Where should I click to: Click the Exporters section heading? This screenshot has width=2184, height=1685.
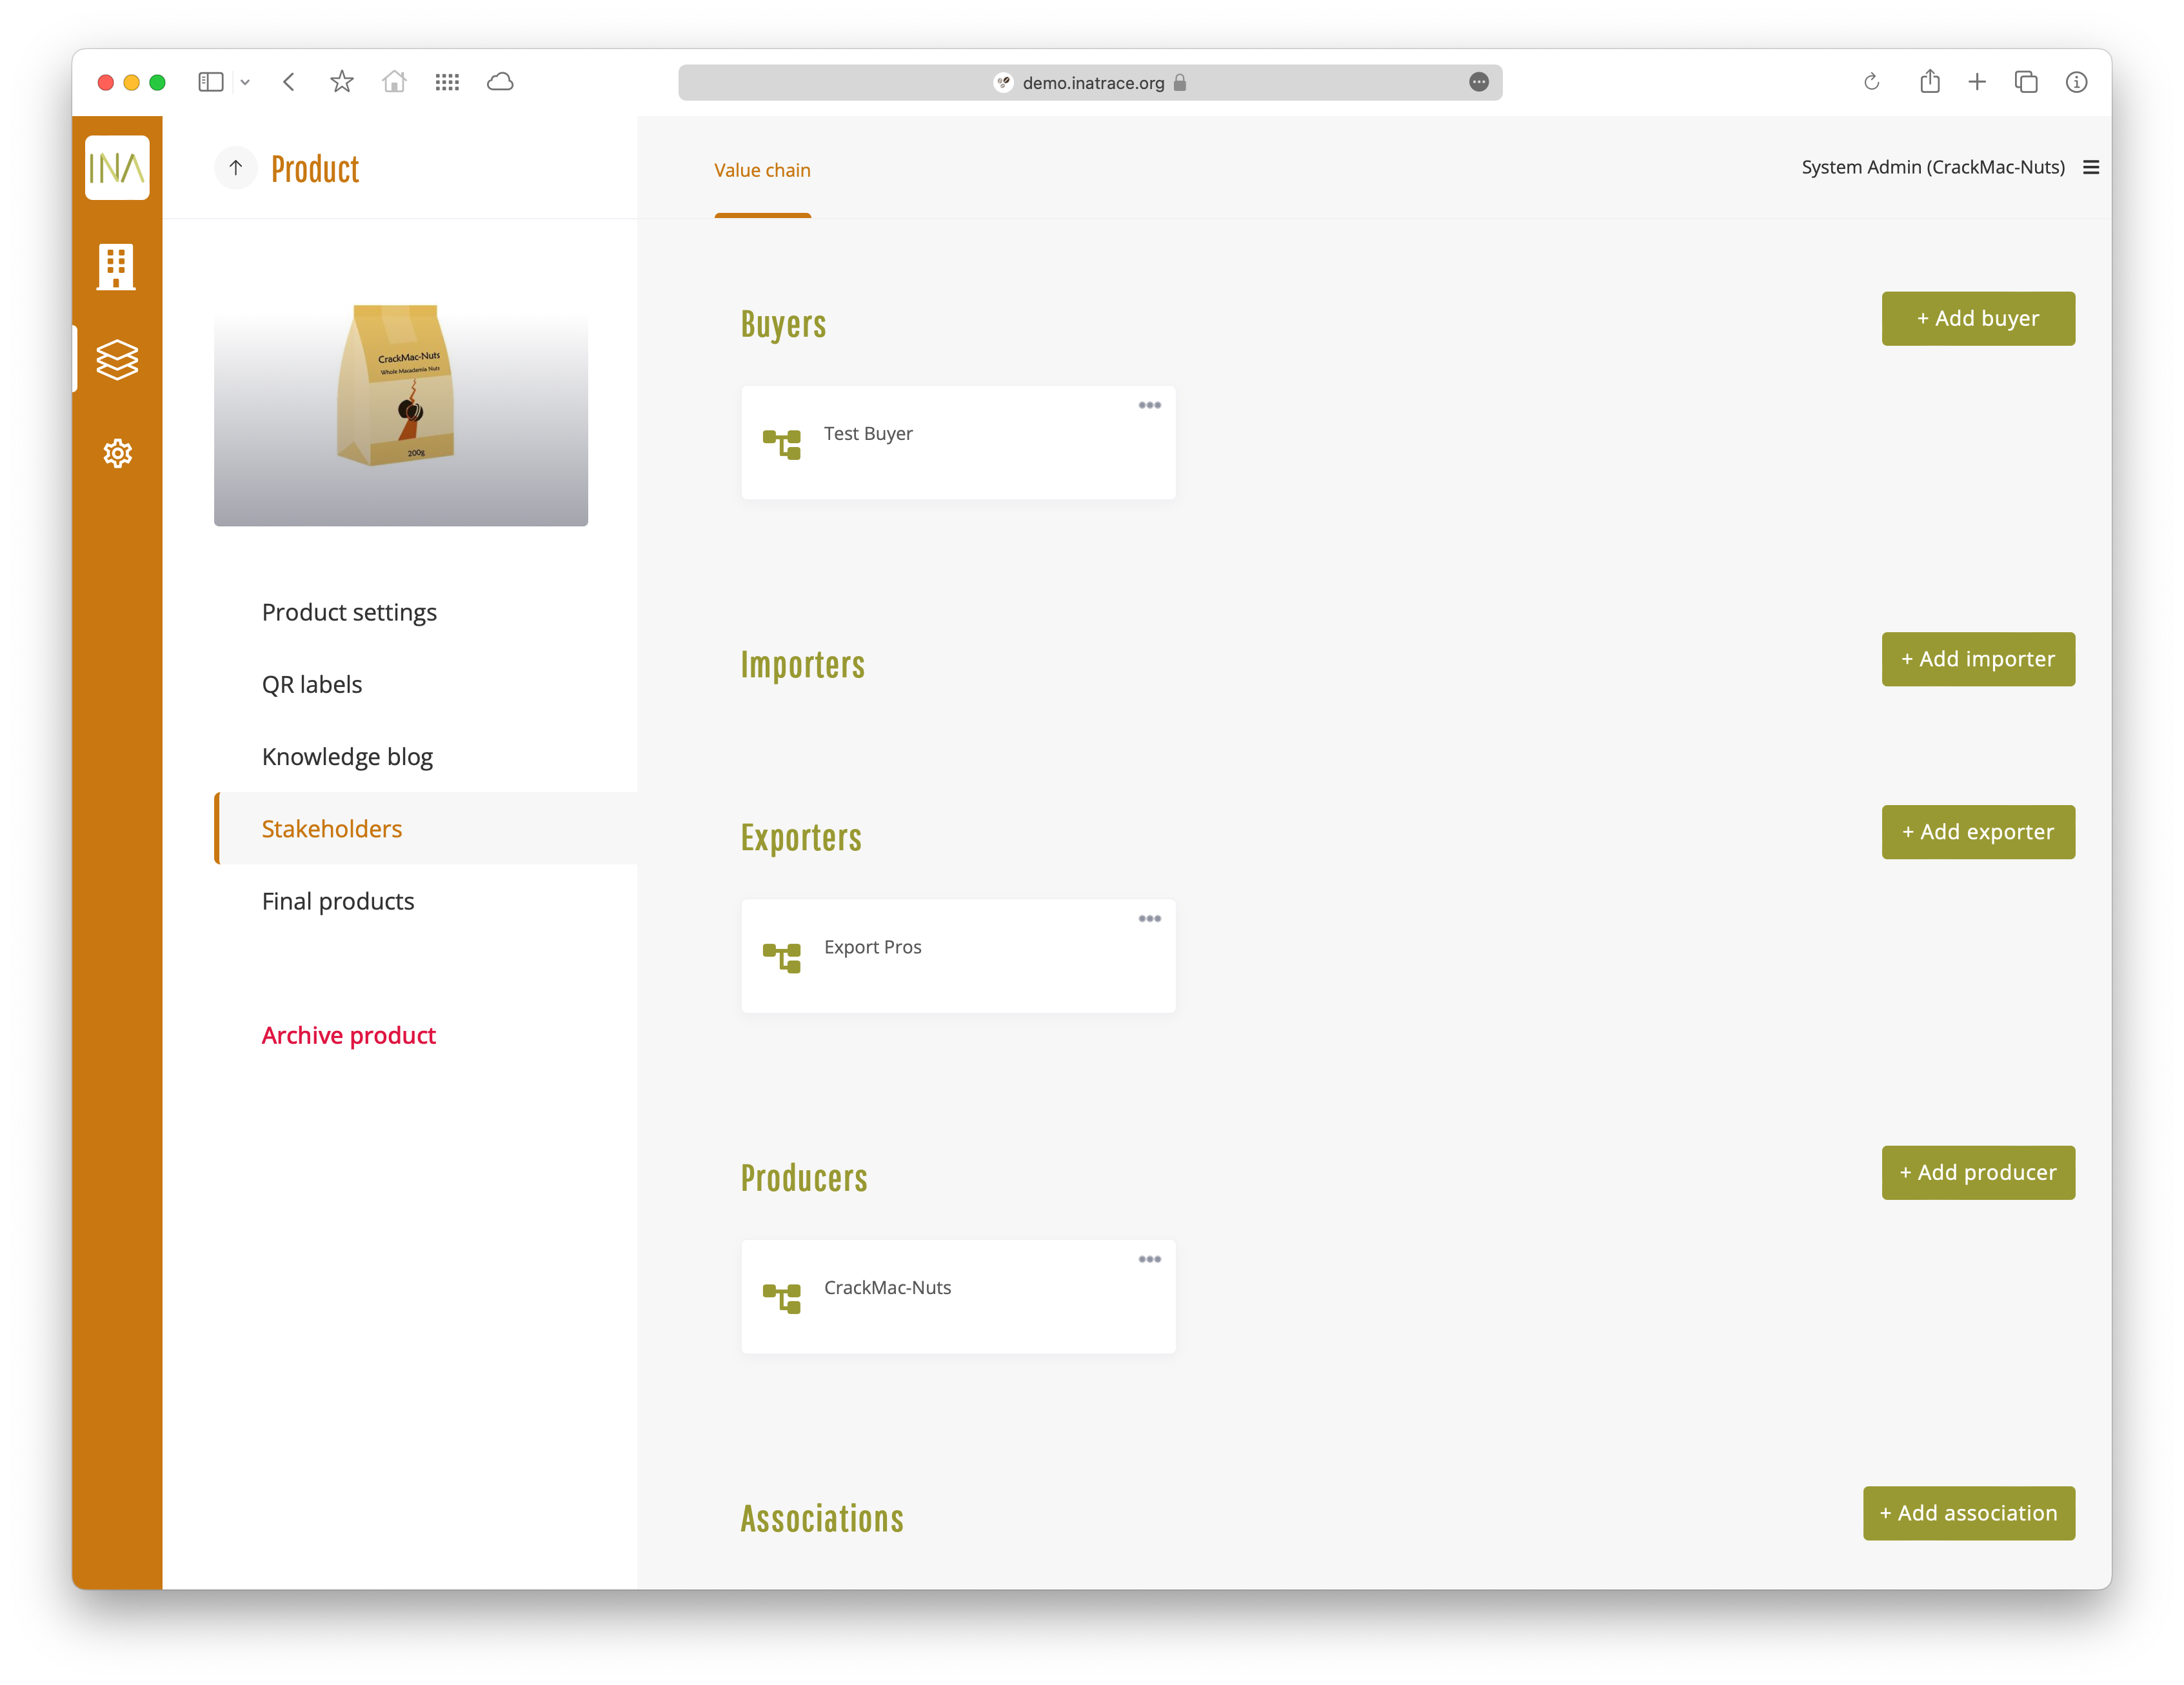pos(801,838)
